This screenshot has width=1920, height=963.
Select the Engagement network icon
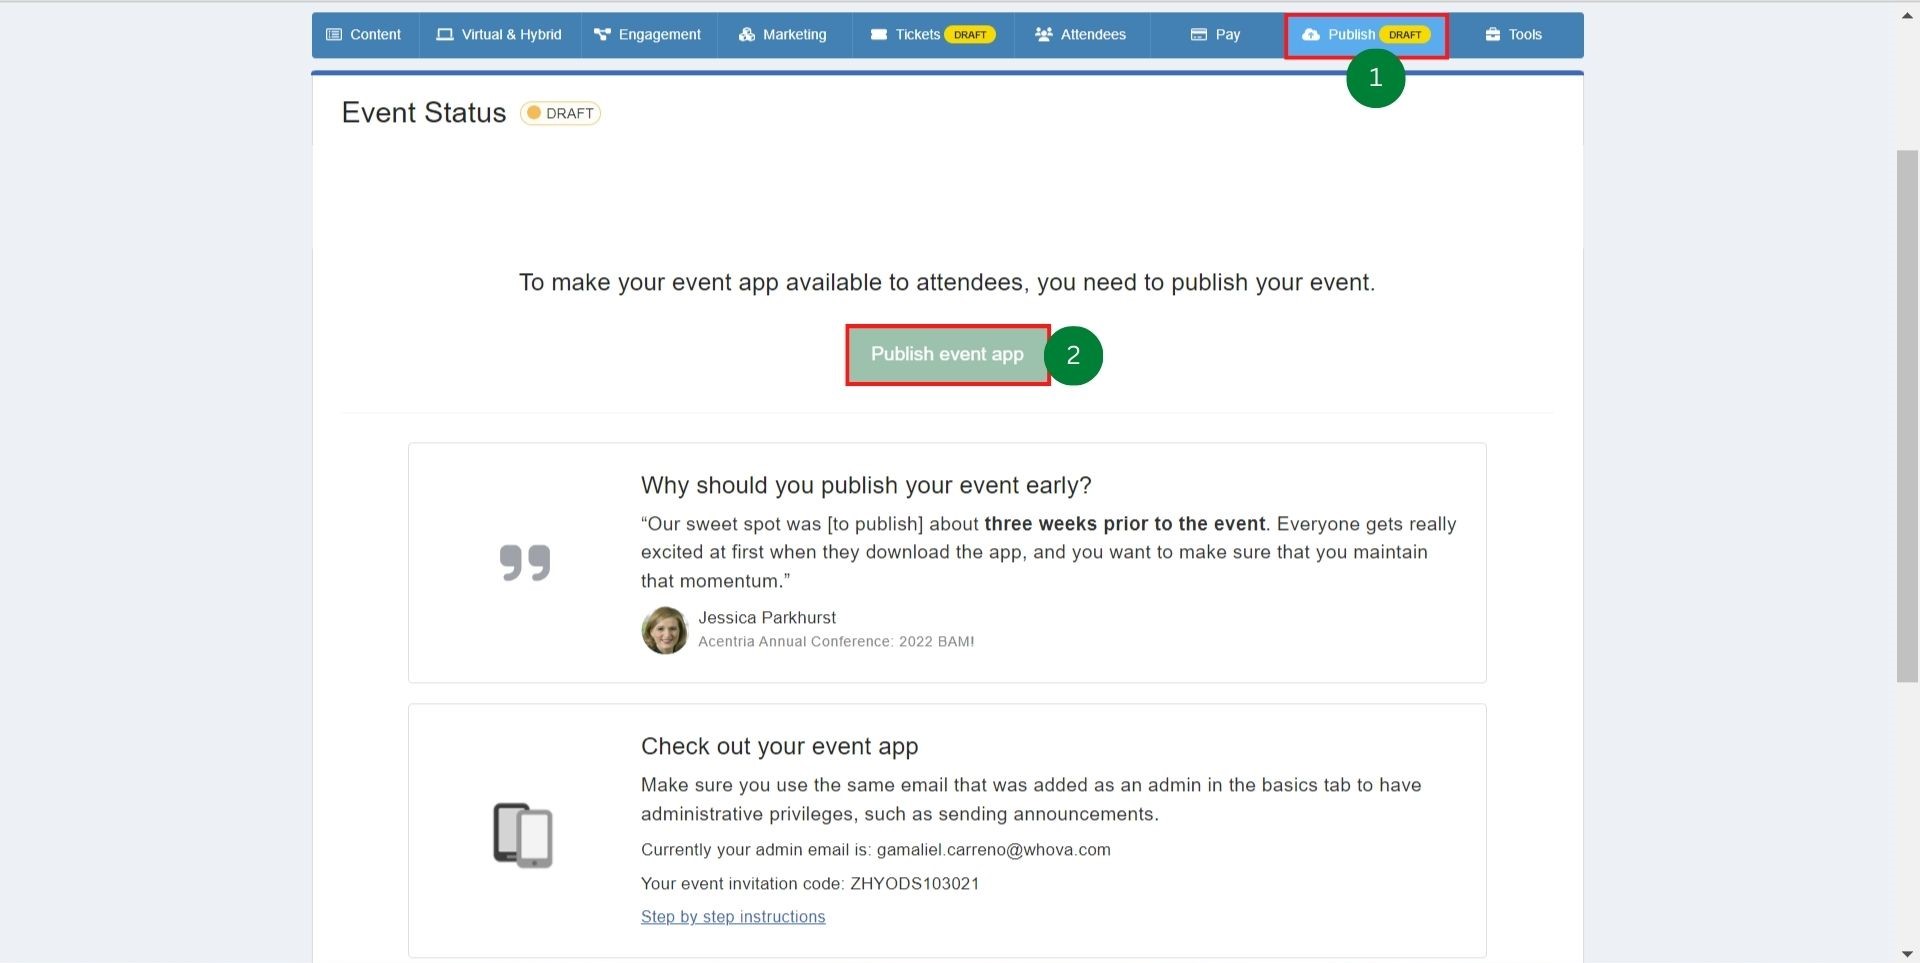602,35
